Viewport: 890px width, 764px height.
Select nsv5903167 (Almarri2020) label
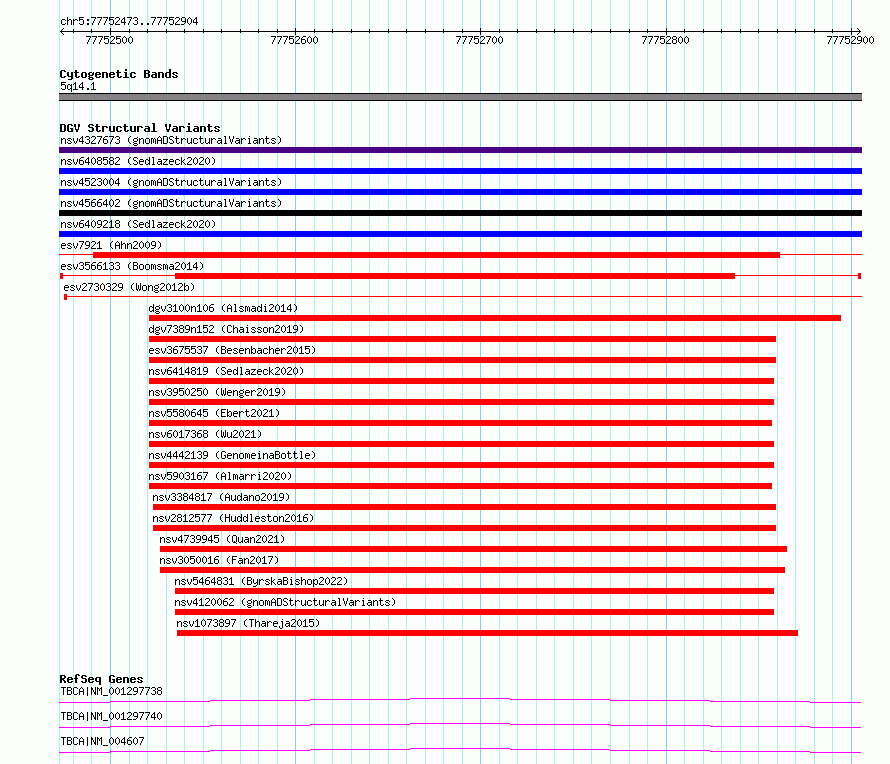pyautogui.click(x=220, y=476)
